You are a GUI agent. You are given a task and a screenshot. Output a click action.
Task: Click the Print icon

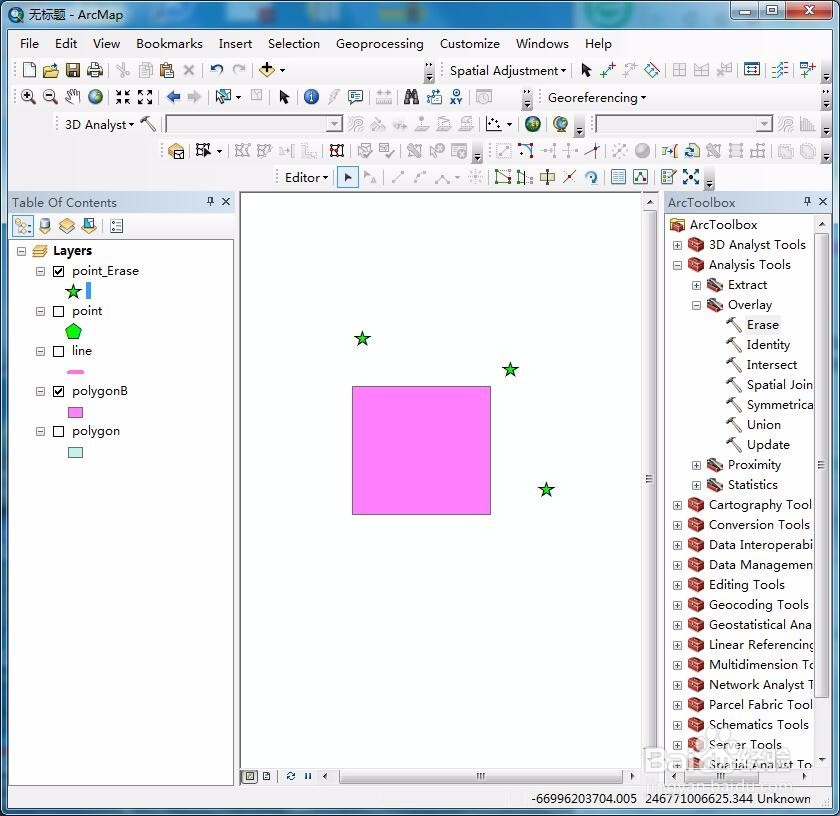tap(95, 70)
